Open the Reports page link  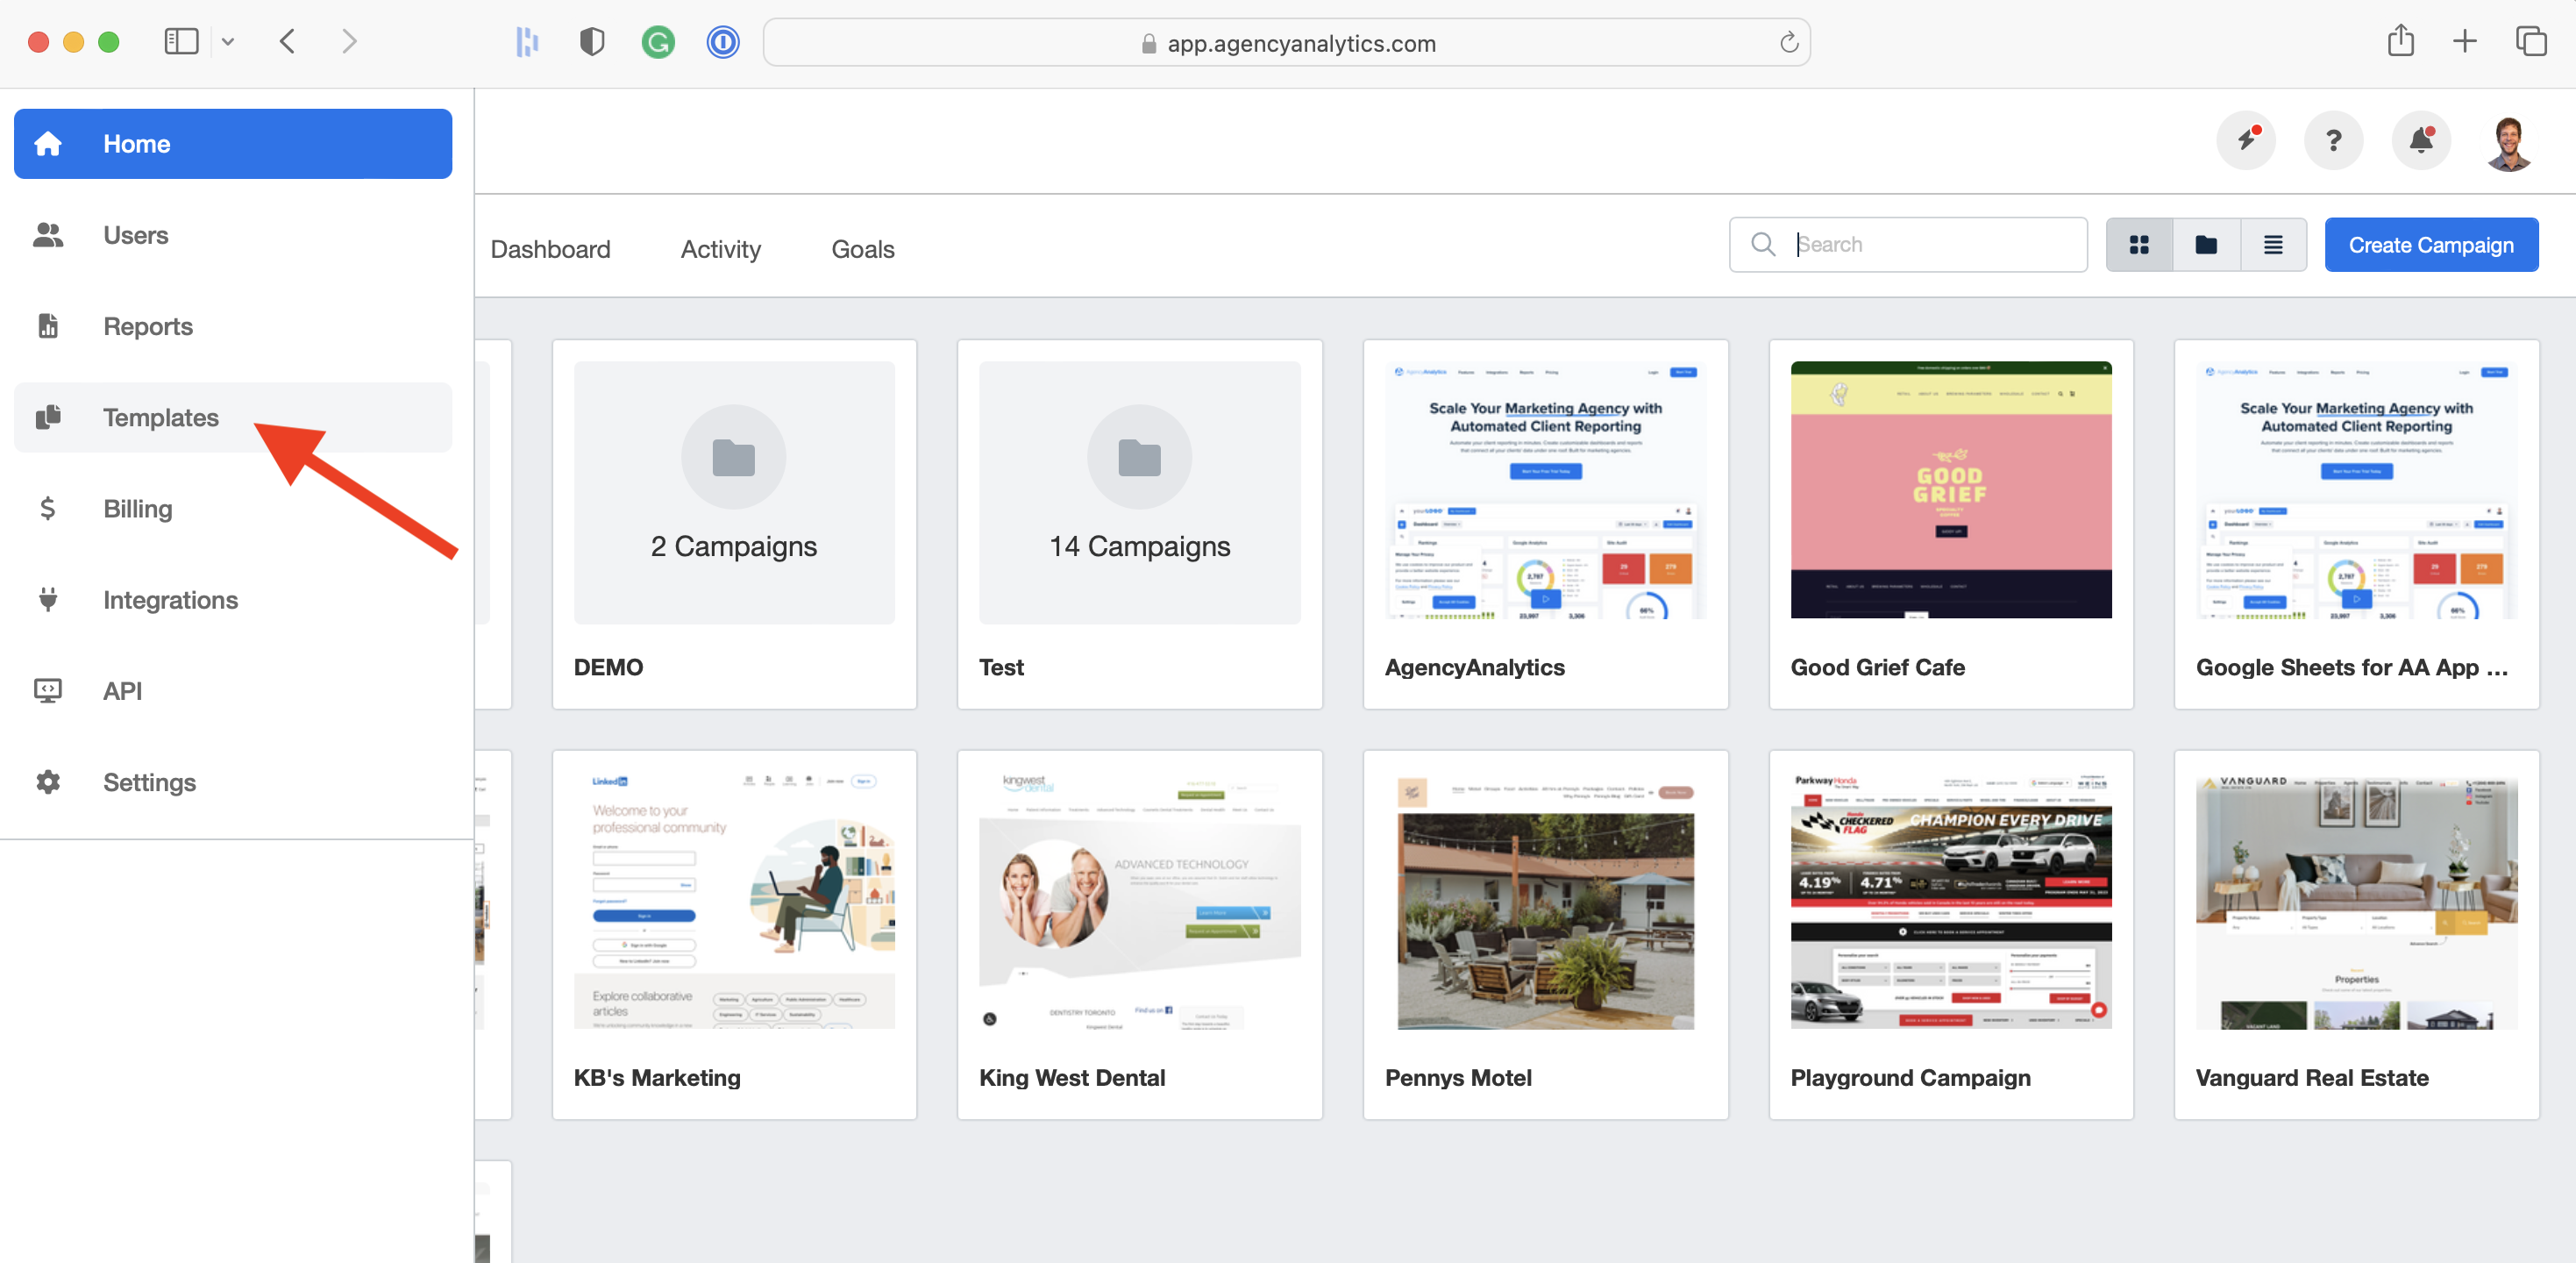tap(147, 327)
